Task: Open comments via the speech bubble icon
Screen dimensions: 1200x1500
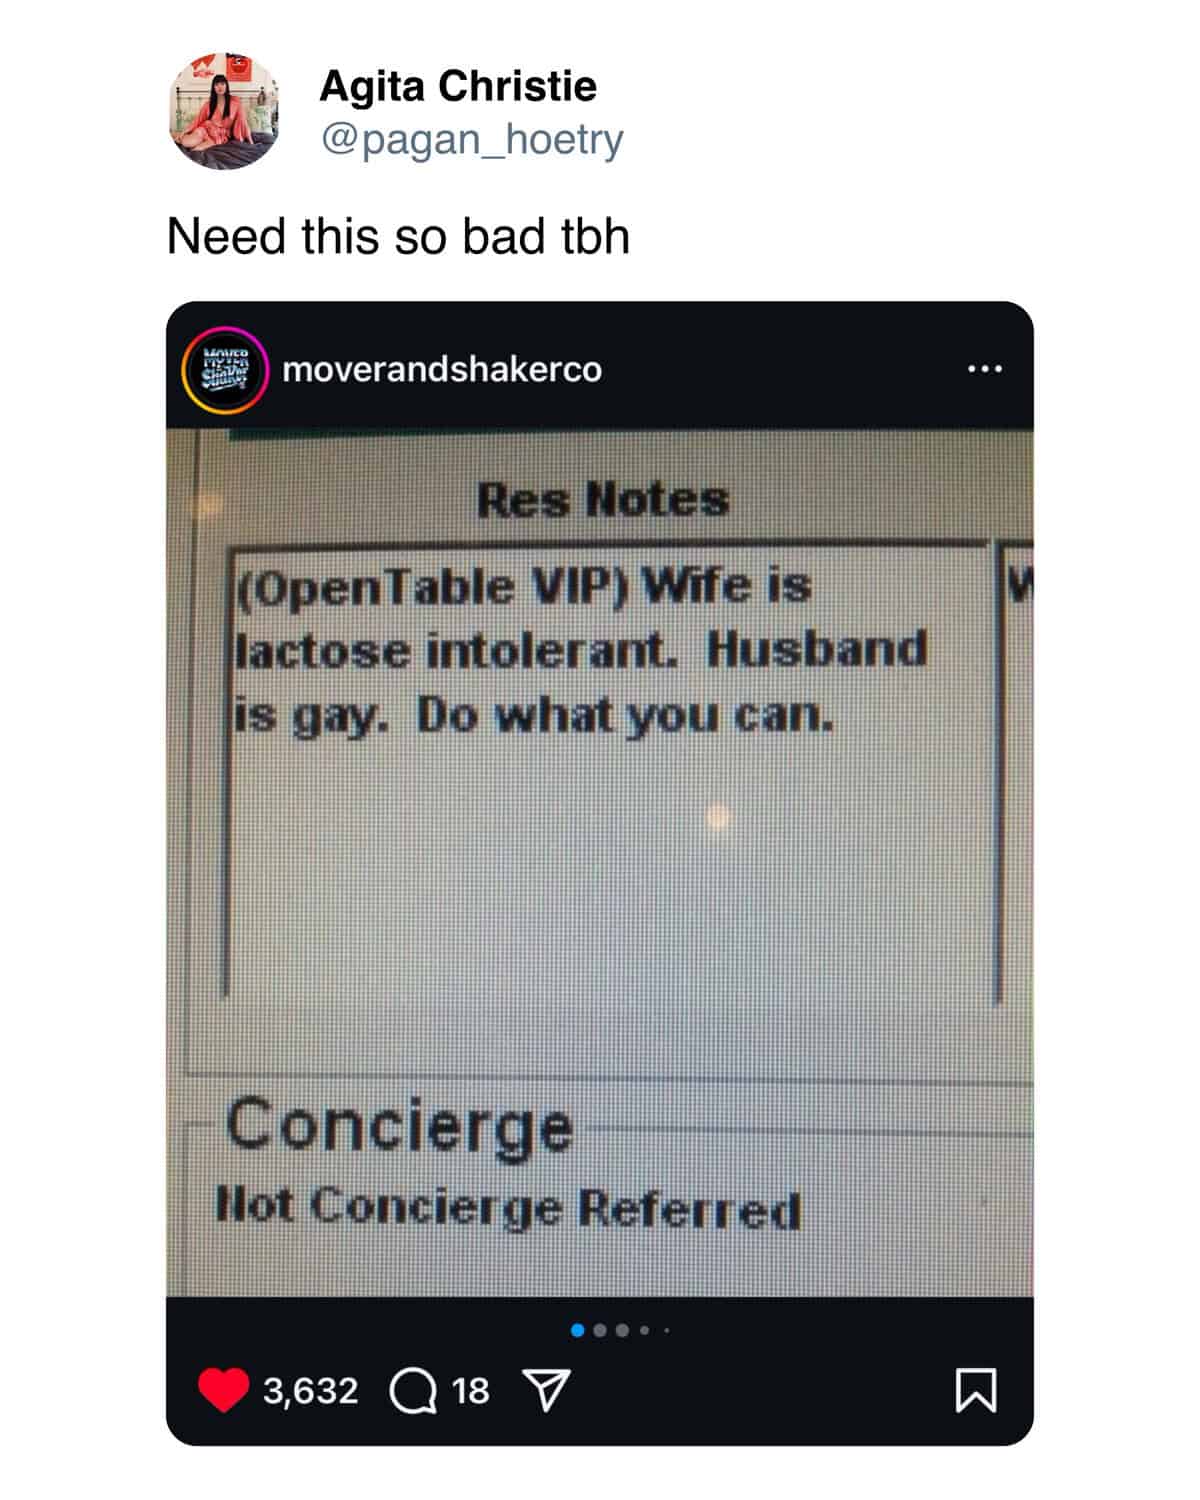Action: point(413,1391)
